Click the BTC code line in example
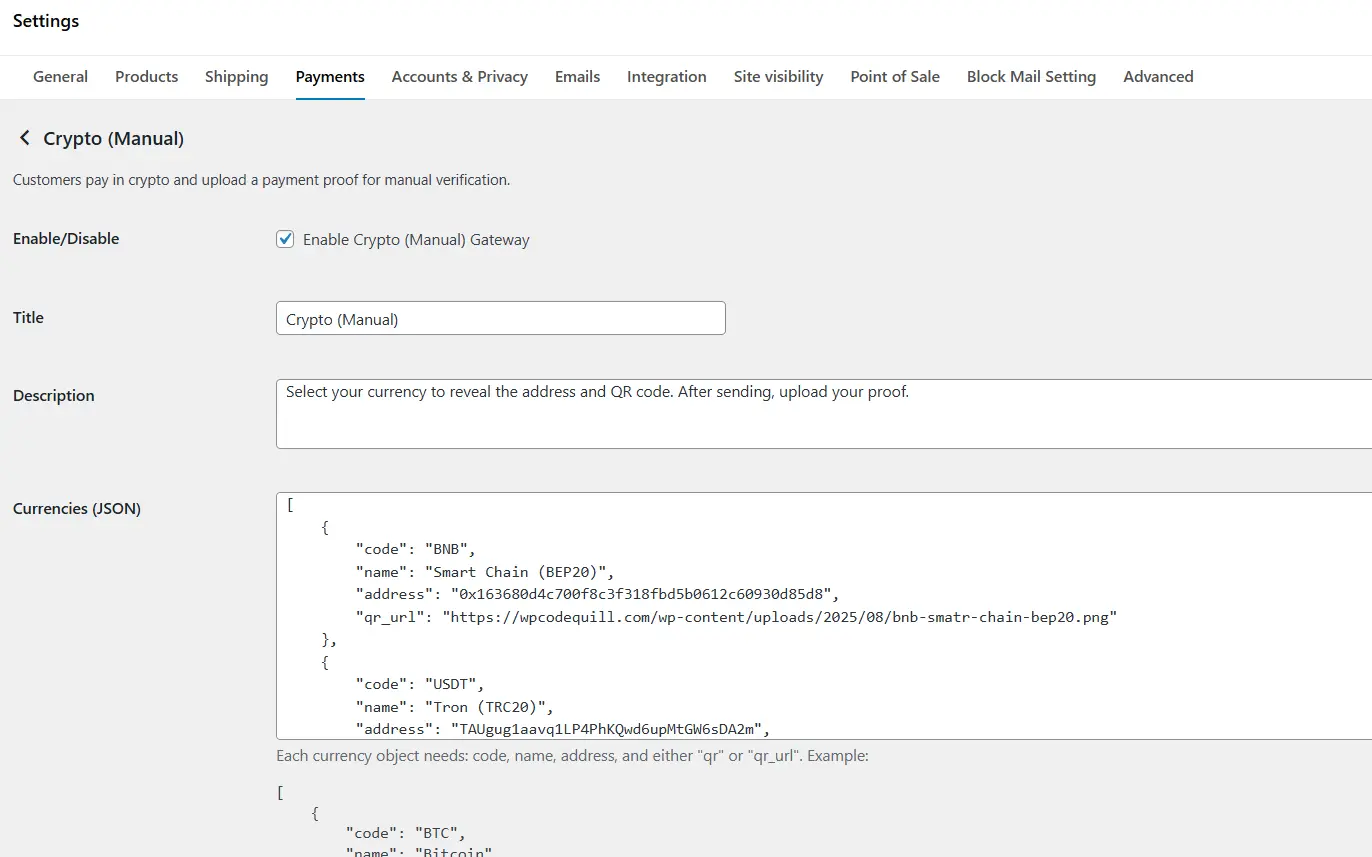This screenshot has height=857, width=1372. tap(406, 832)
